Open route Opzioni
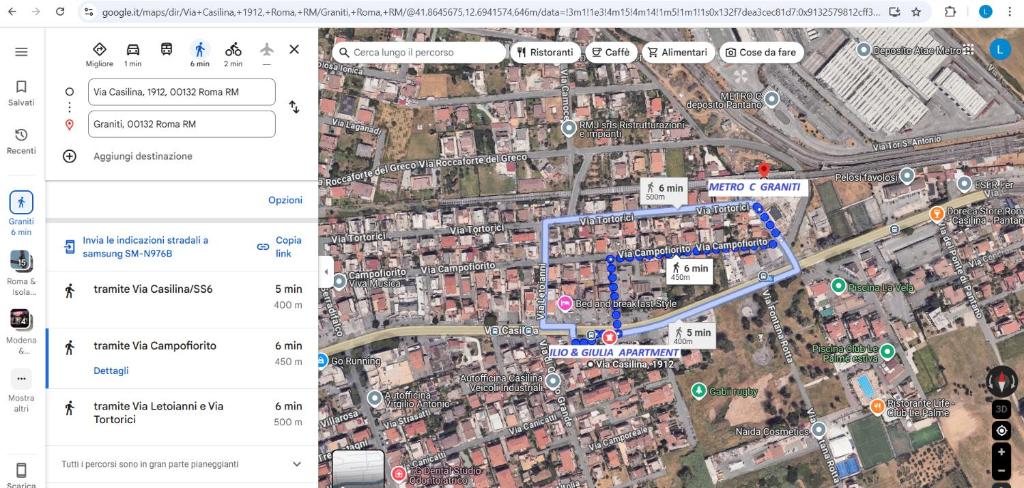1024x488 pixels. [285, 200]
